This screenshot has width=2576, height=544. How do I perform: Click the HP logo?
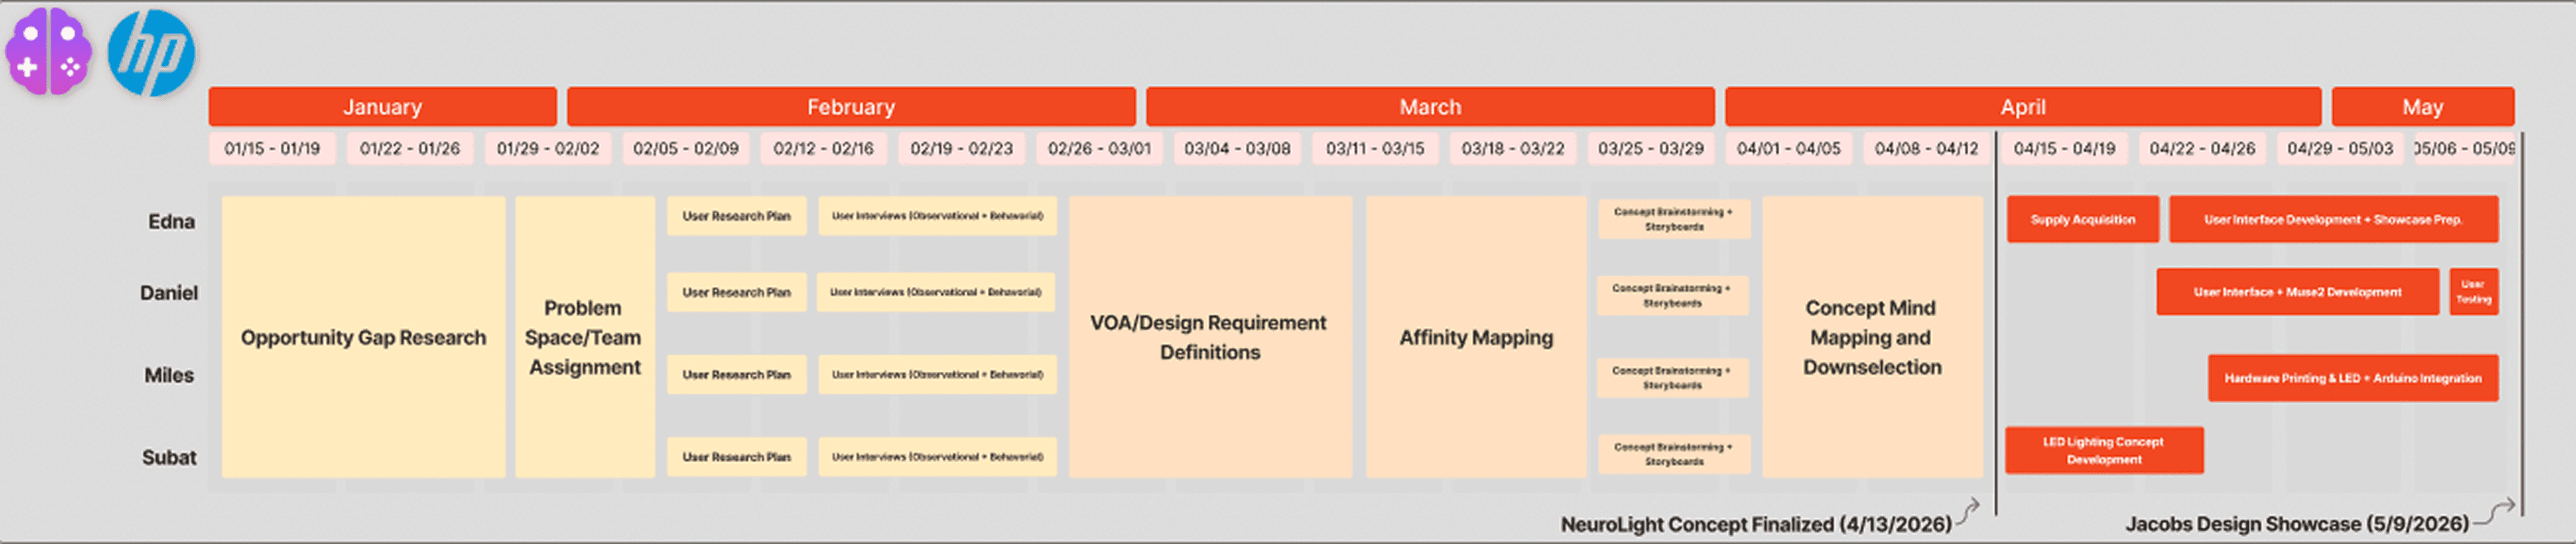tap(151, 53)
